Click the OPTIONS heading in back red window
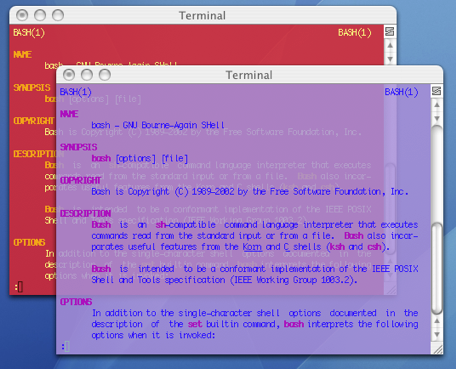 (x=29, y=242)
